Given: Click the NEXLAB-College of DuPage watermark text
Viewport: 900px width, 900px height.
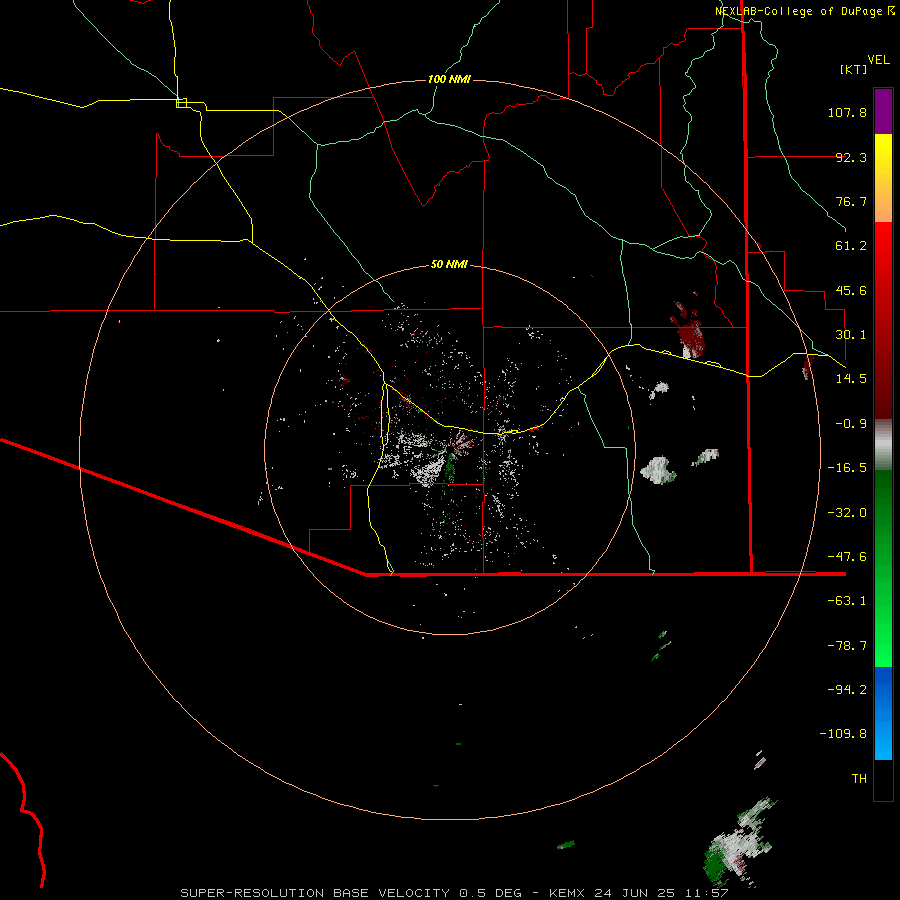Looking at the screenshot, I should 805,11.
